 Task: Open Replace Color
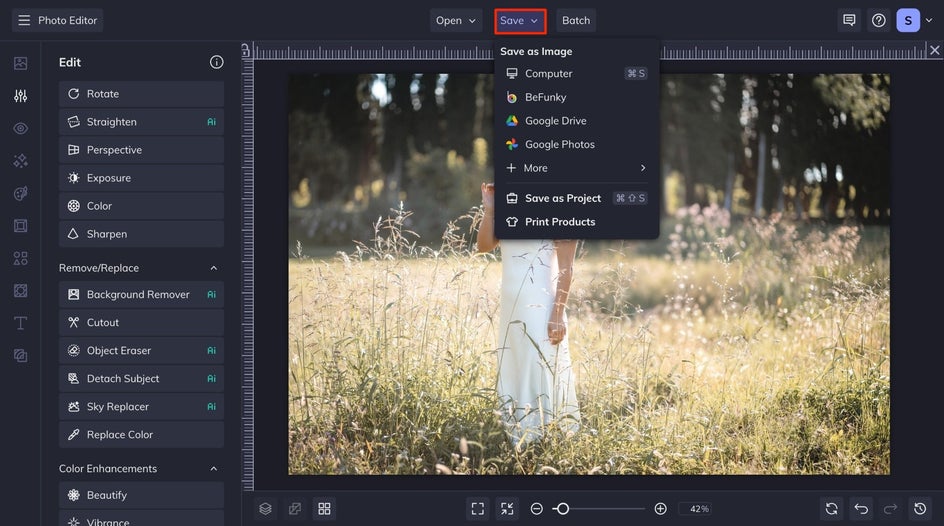(x=141, y=435)
